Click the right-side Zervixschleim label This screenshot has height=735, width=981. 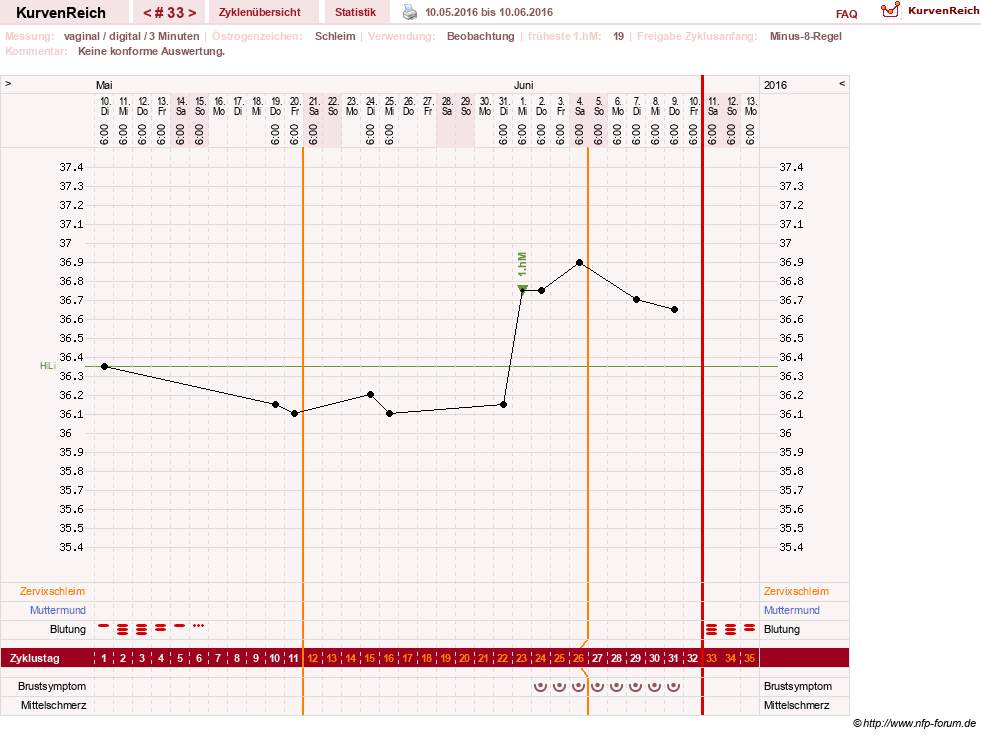pyautogui.click(x=796, y=591)
